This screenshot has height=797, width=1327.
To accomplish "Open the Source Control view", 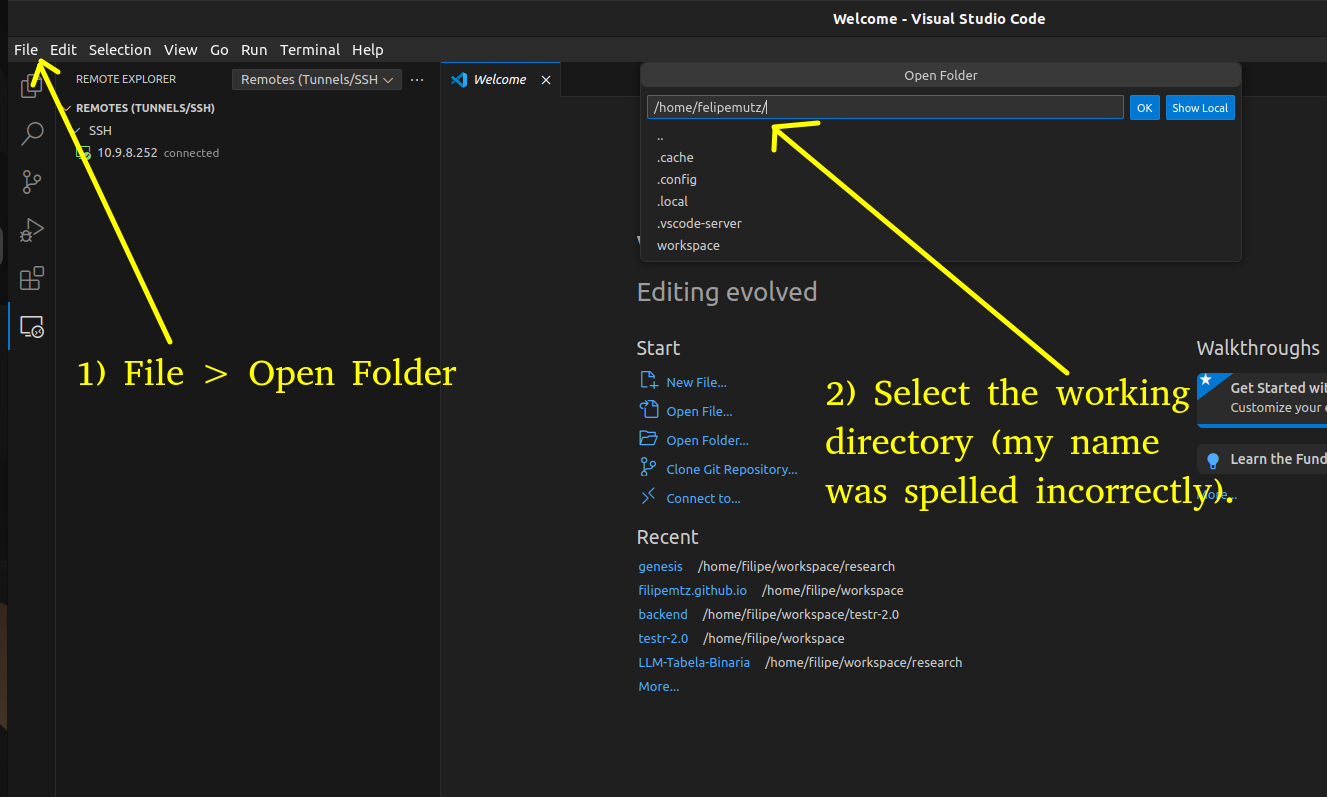I will 32,181.
